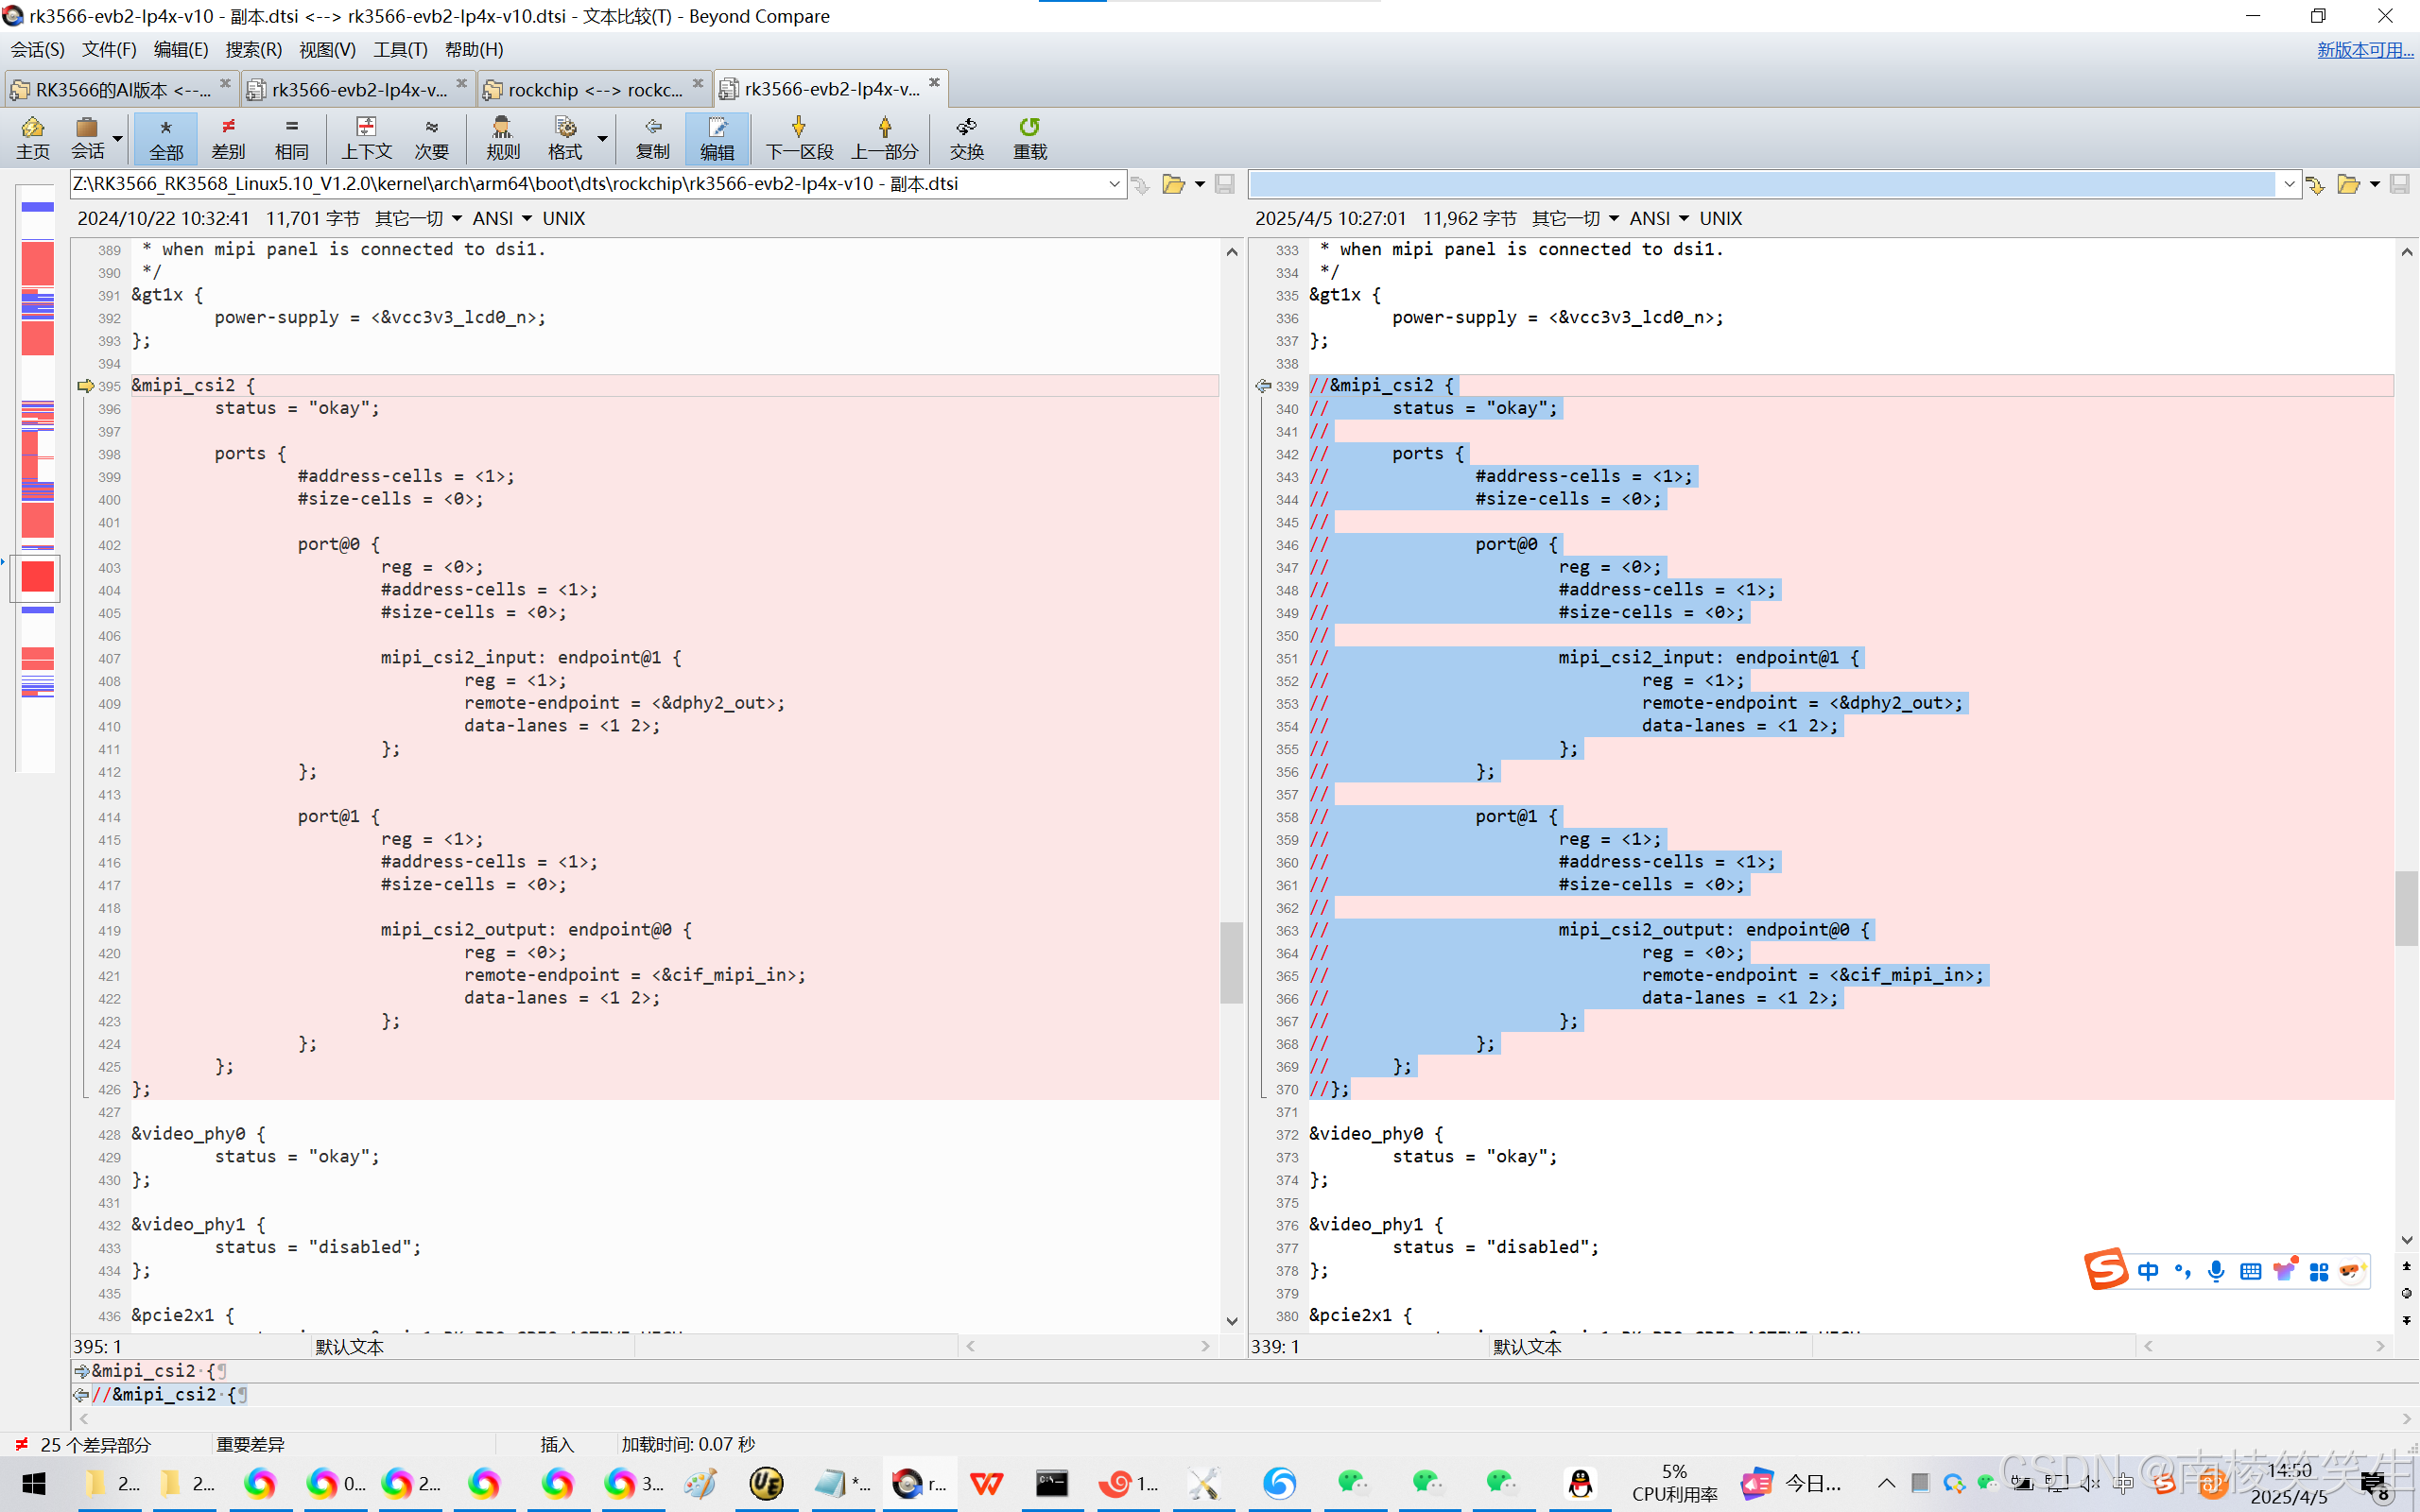The height and width of the screenshot is (1512, 2420).
Task: Switch to the rockchip <--> rockc... tab
Action: (x=594, y=90)
